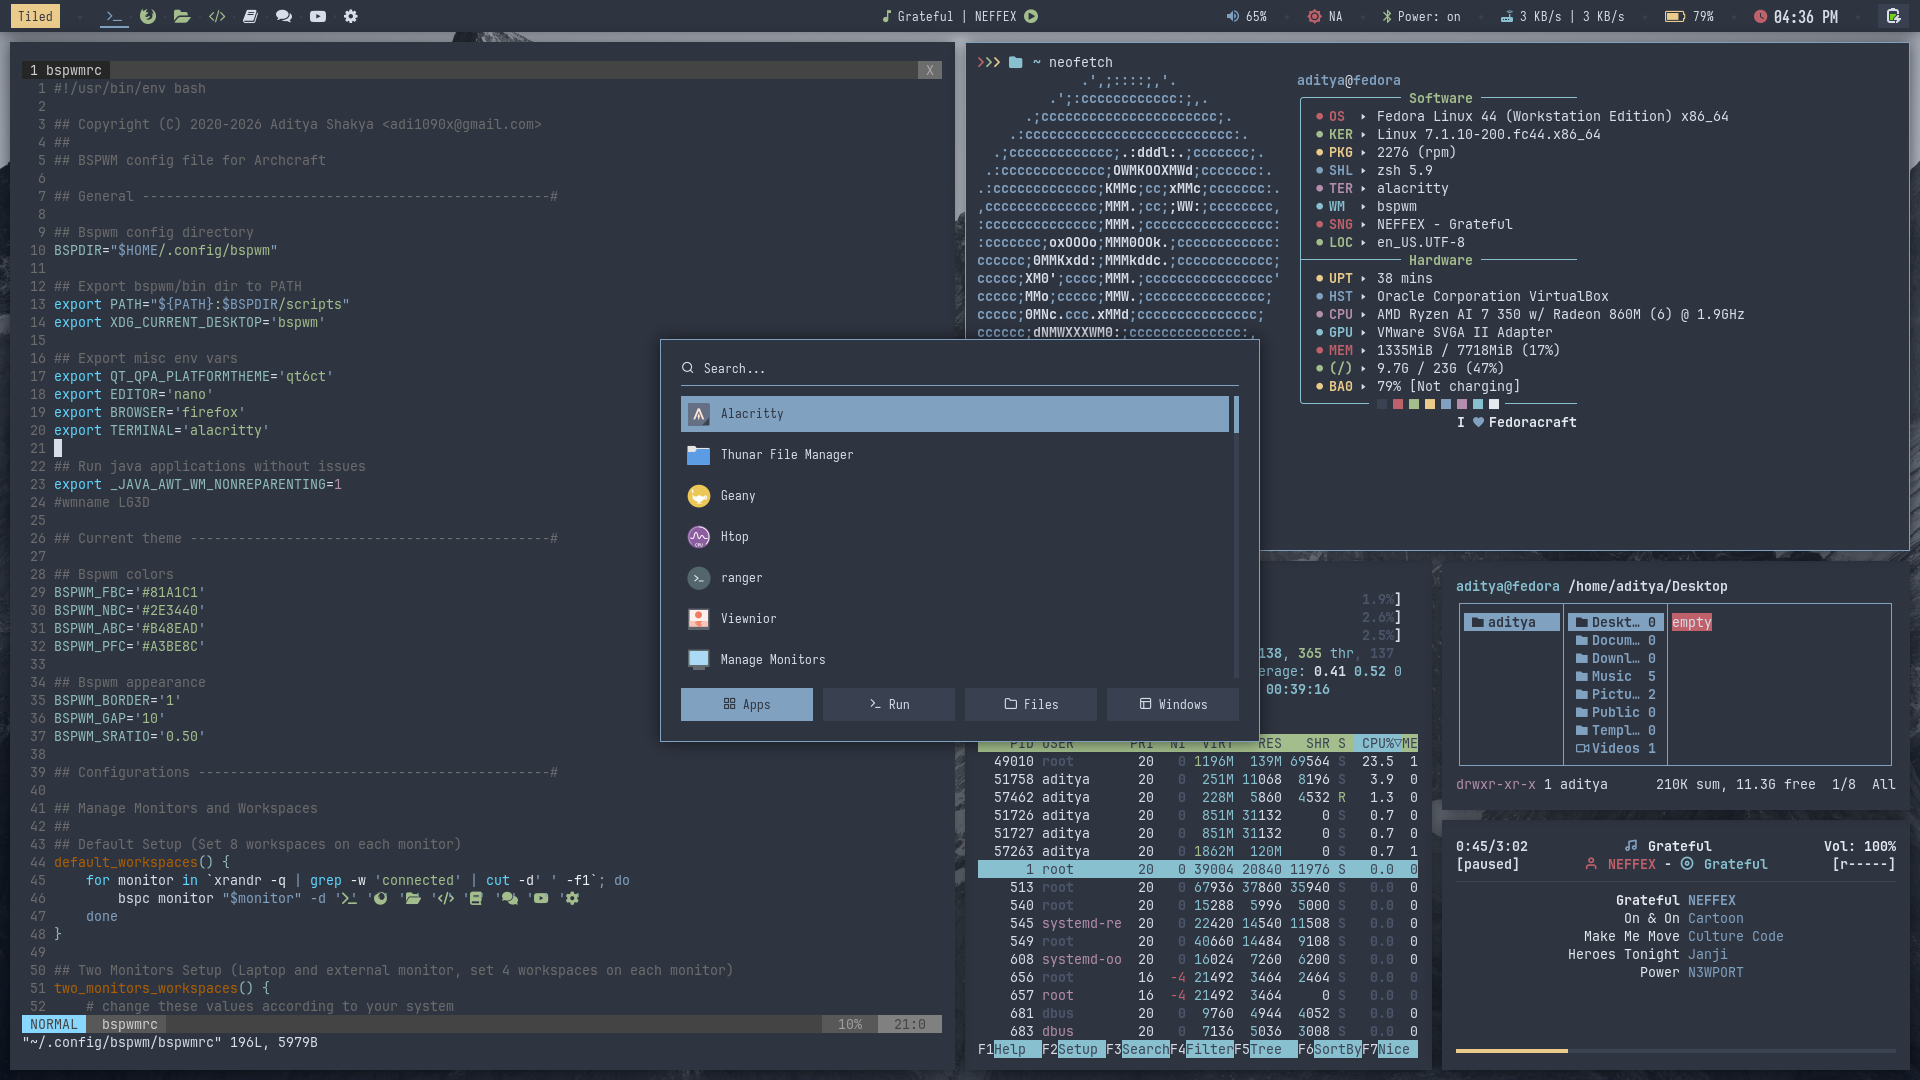The image size is (1920, 1080).
Task: Open the Music folder in ranger
Action: click(x=1616, y=676)
